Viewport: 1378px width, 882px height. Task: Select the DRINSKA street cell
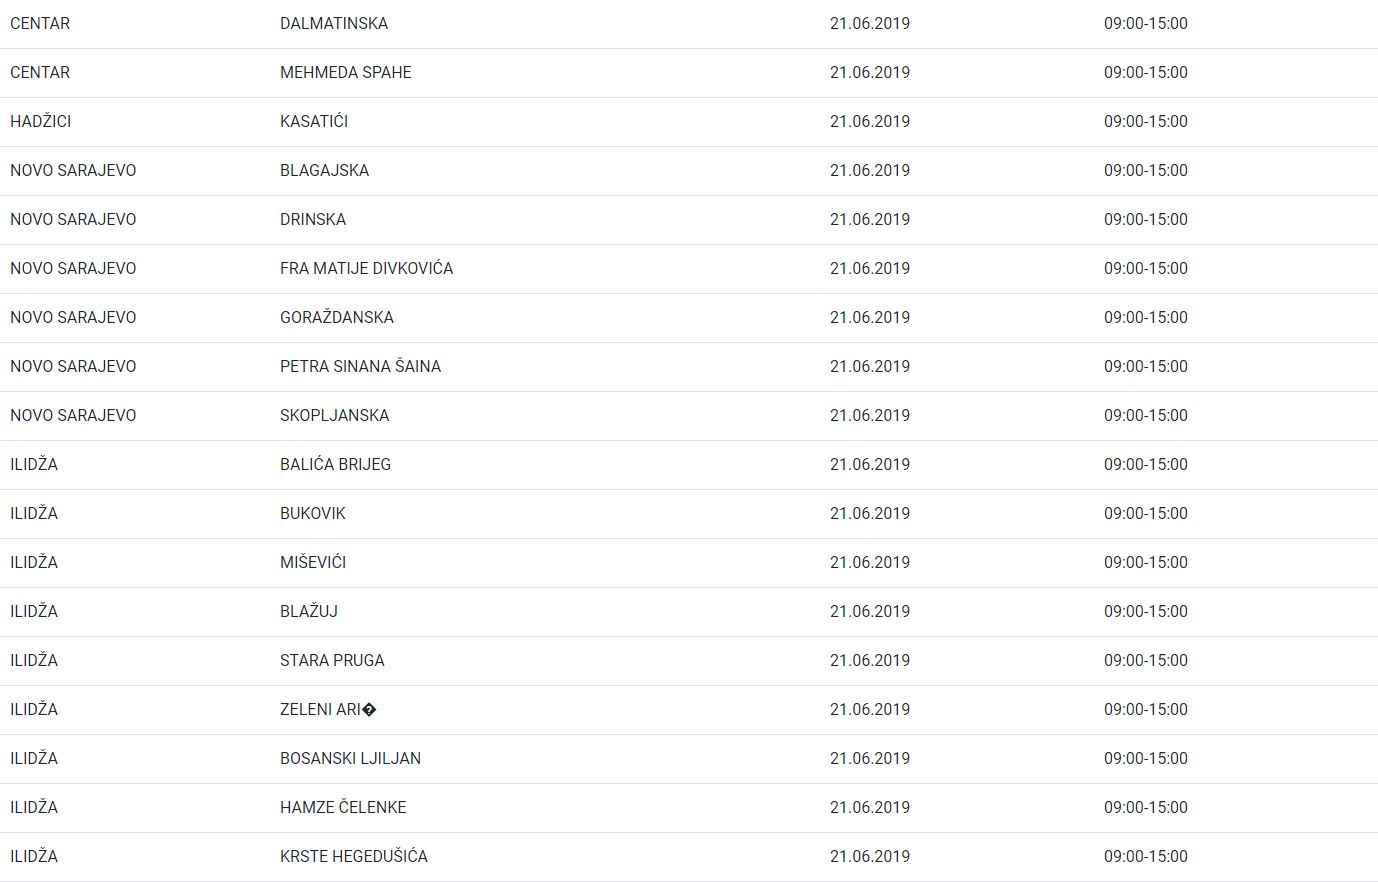pyautogui.click(x=313, y=219)
